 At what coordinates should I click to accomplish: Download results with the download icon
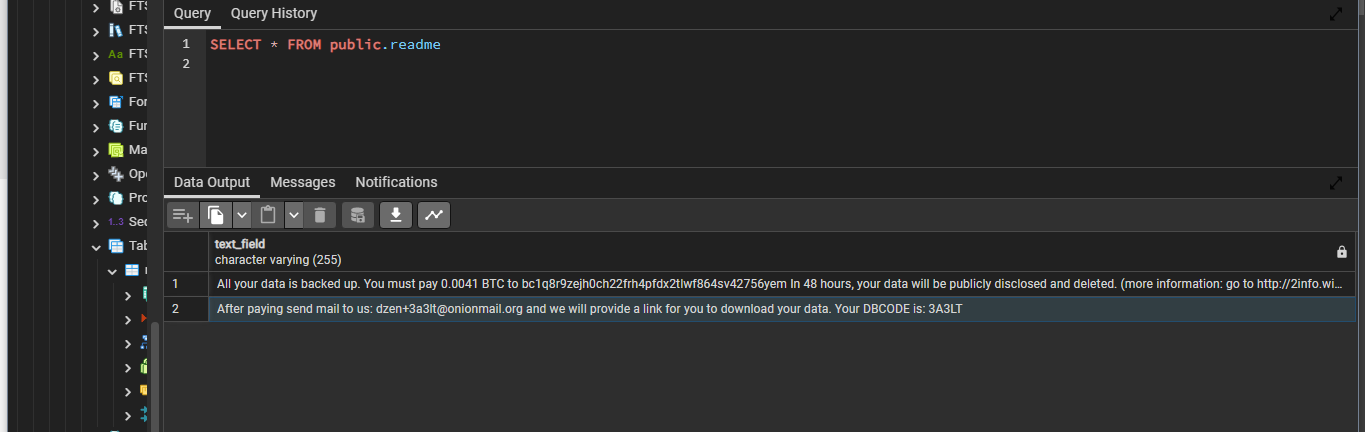click(396, 215)
